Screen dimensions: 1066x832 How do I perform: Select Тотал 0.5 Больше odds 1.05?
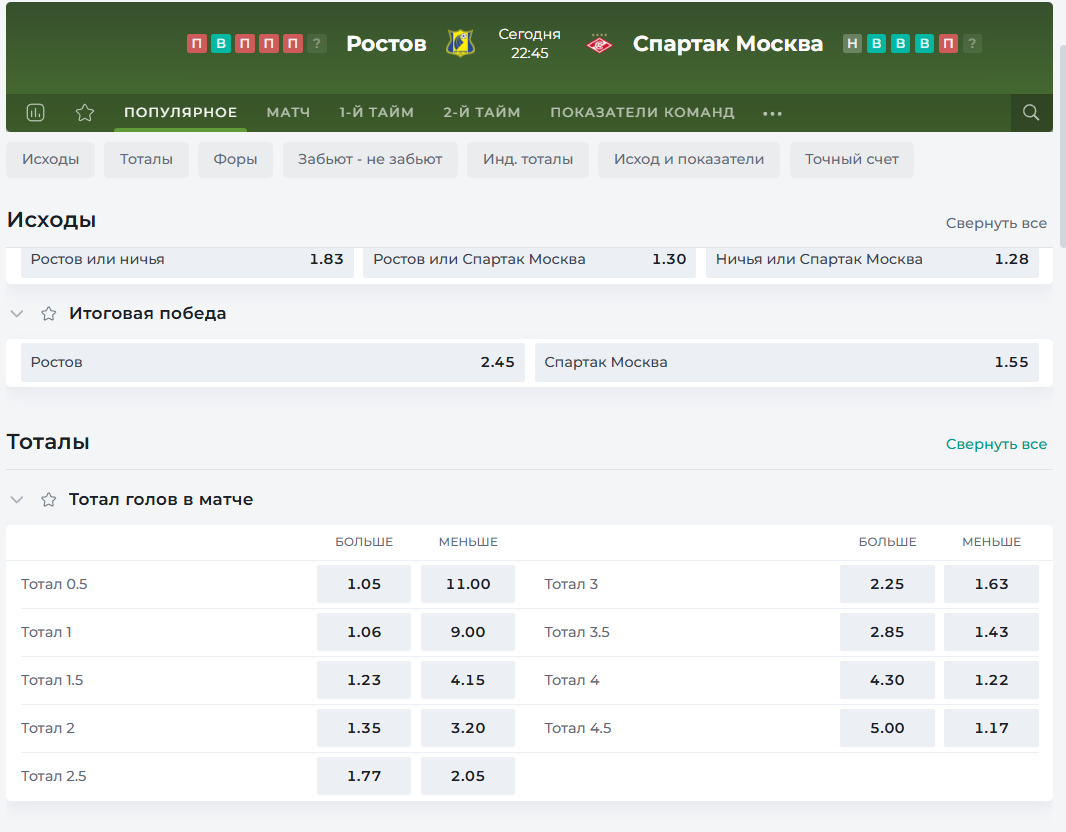[364, 584]
